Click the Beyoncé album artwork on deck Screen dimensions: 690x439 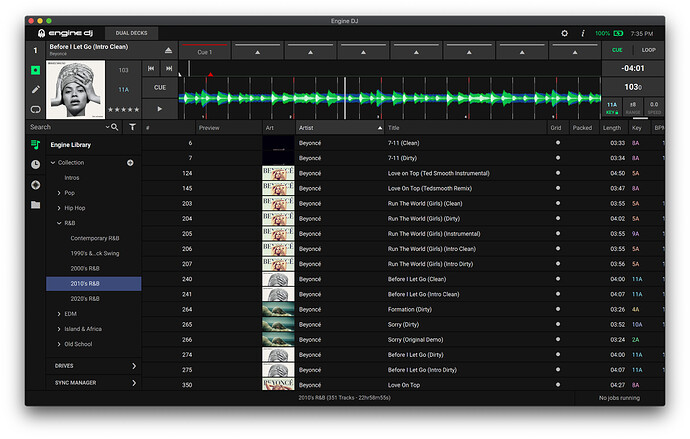pyautogui.click(x=76, y=90)
